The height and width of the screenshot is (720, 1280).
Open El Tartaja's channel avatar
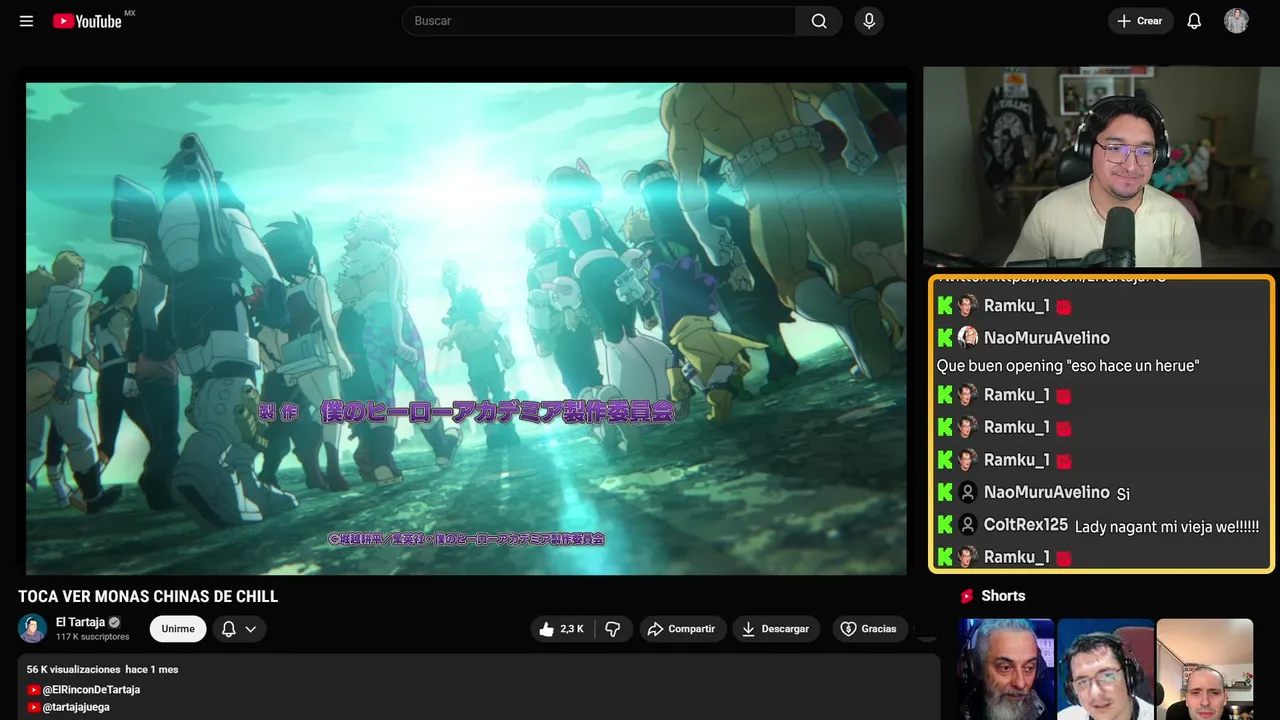point(33,628)
